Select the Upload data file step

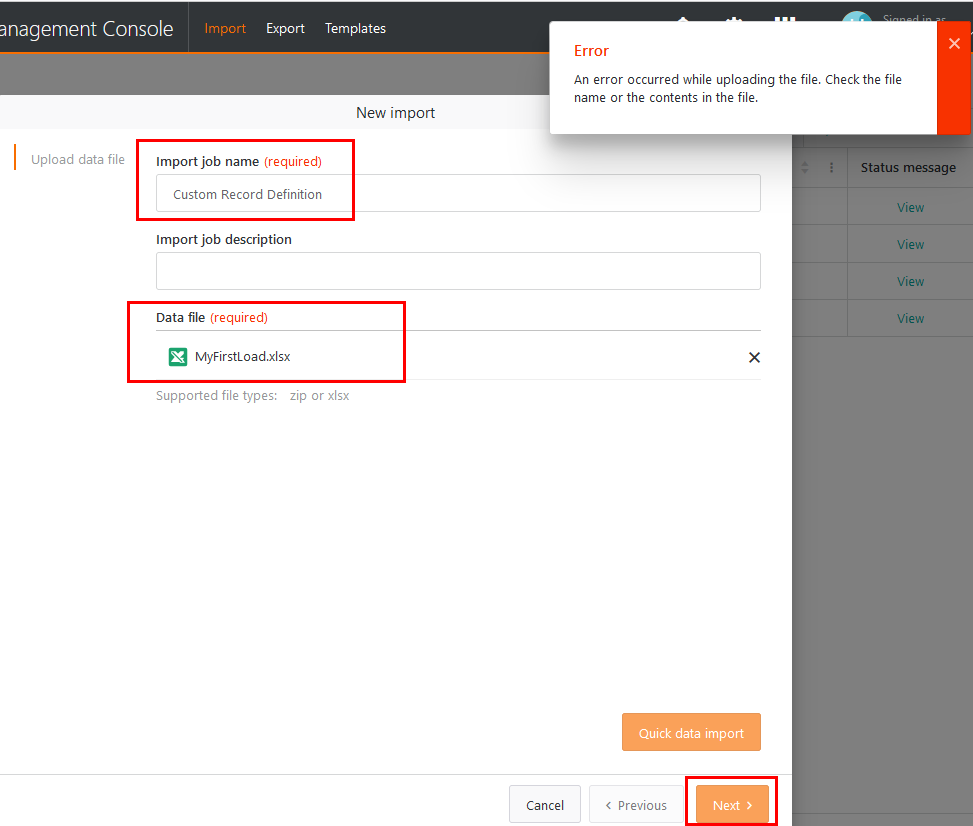tap(78, 159)
